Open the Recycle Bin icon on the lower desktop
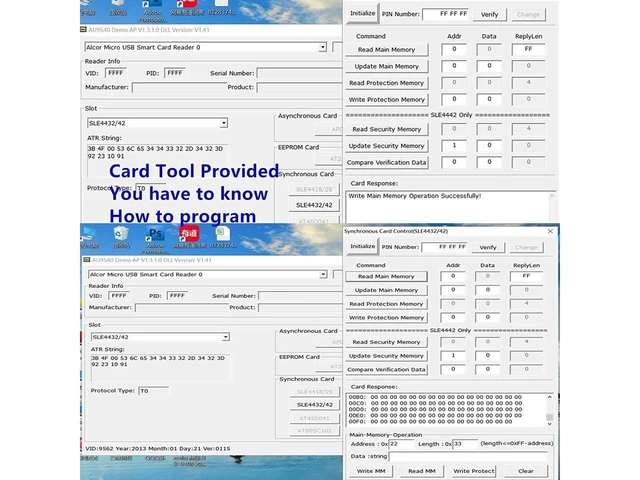640x480 pixels. click(x=121, y=234)
